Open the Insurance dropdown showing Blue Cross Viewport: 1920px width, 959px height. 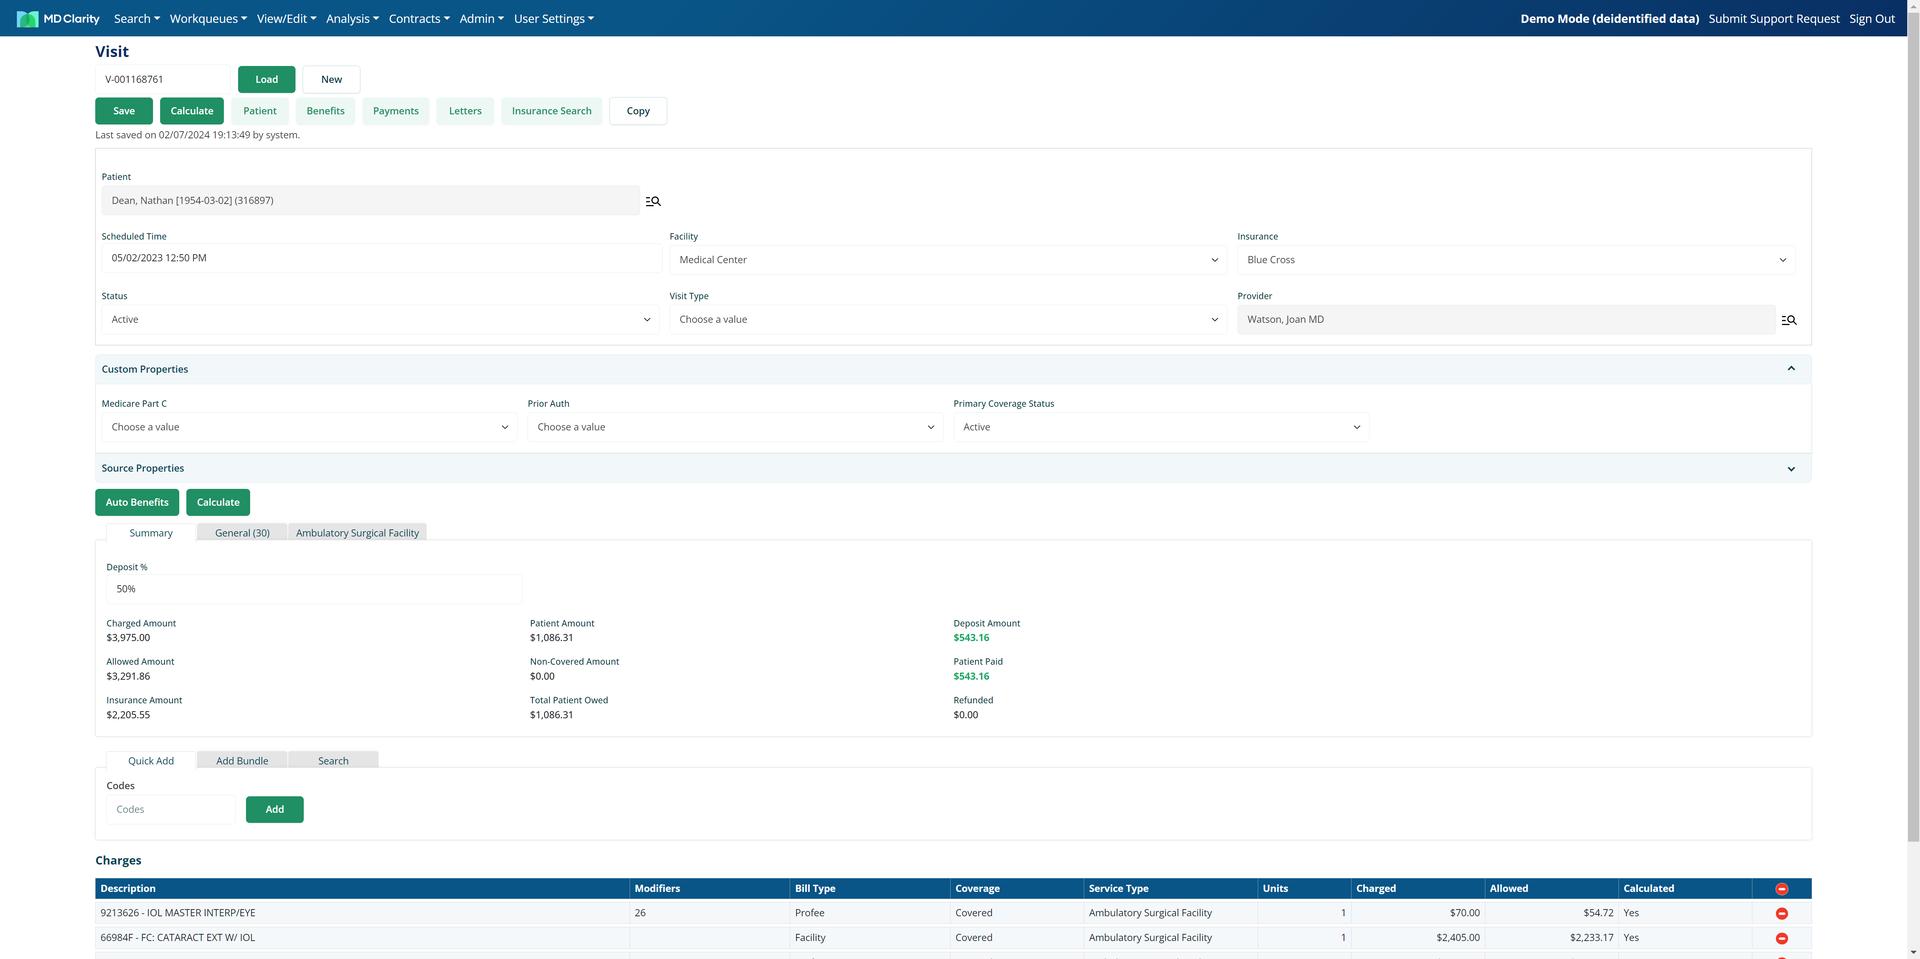pyautogui.click(x=1516, y=260)
